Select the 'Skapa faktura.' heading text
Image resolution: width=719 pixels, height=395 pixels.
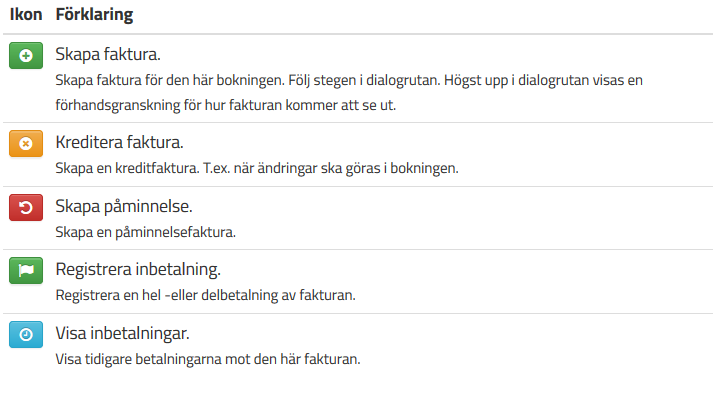[x=108, y=55]
